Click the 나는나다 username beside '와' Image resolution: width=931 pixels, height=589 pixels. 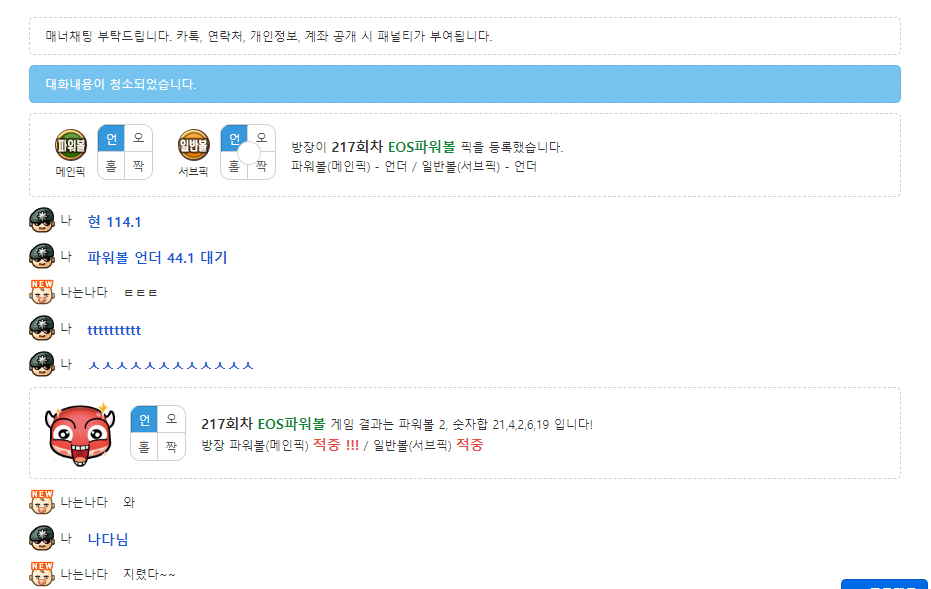[x=84, y=502]
